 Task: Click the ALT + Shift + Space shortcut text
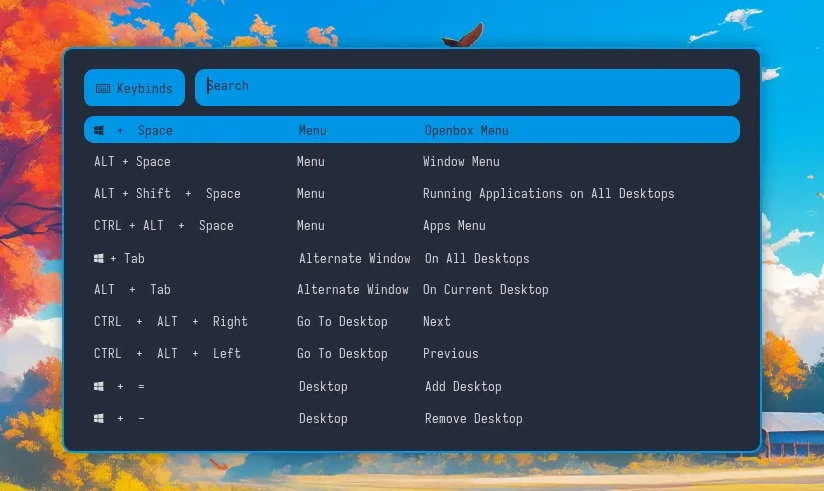coord(167,193)
